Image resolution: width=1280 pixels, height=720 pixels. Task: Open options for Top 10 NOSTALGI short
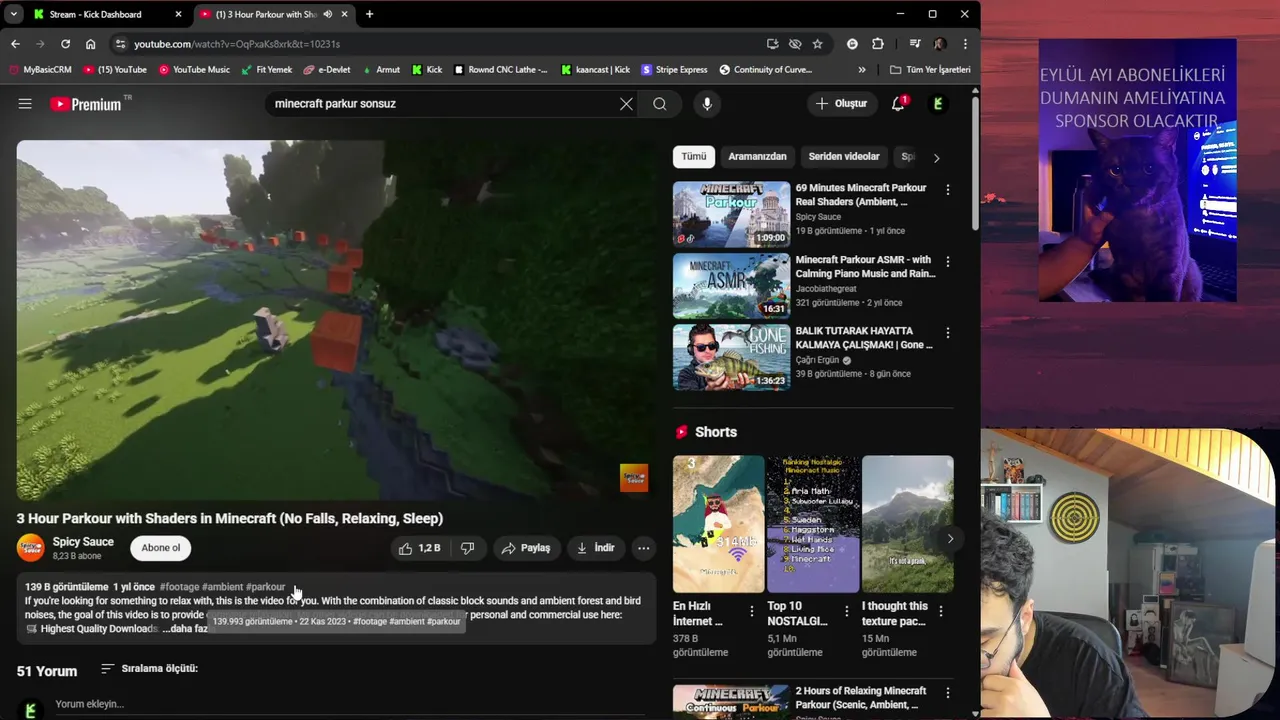(847, 611)
